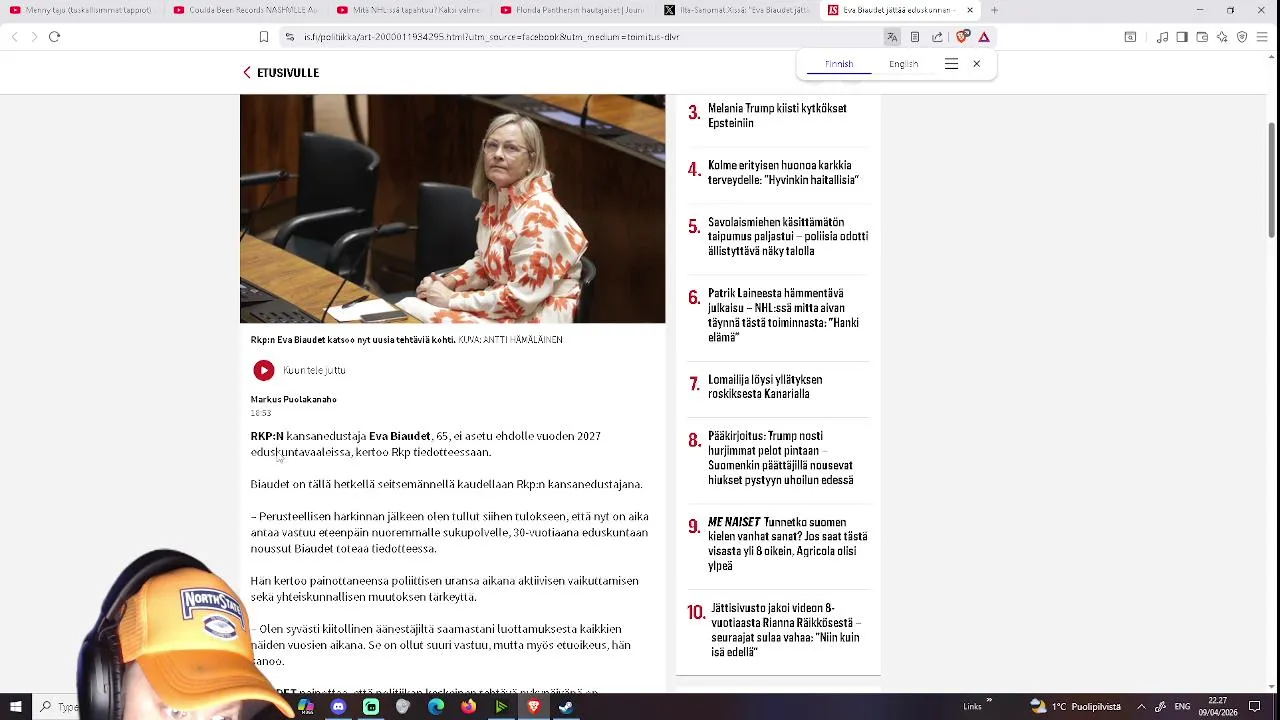Open the Brave Wallet icon
This screenshot has height=720, width=1280.
click(x=1202, y=37)
